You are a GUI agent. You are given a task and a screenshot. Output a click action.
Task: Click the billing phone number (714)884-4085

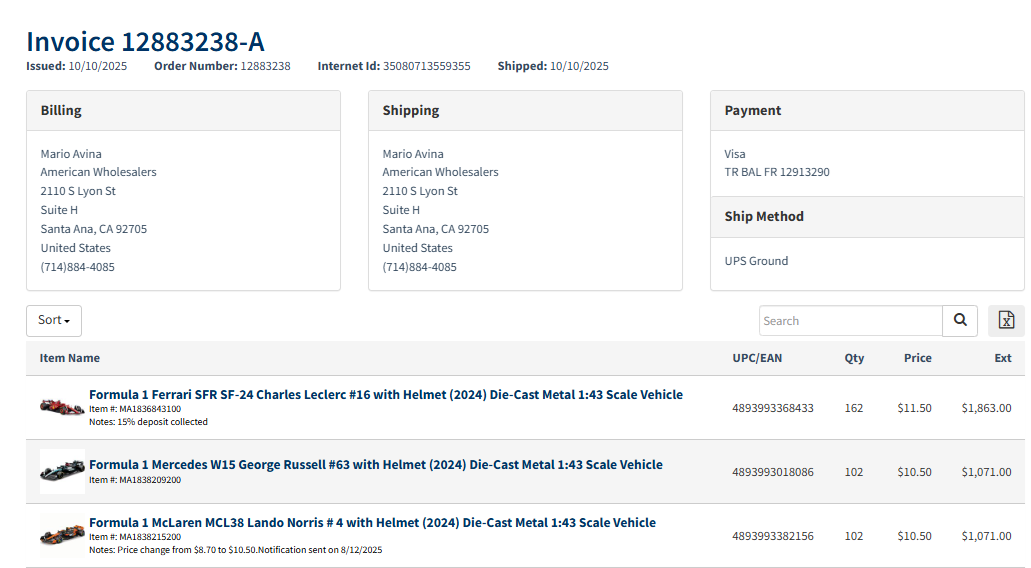pos(78,267)
